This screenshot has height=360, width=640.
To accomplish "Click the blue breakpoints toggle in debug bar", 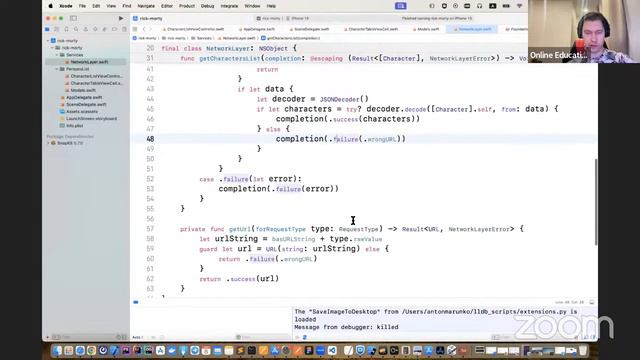I will pos(136,302).
